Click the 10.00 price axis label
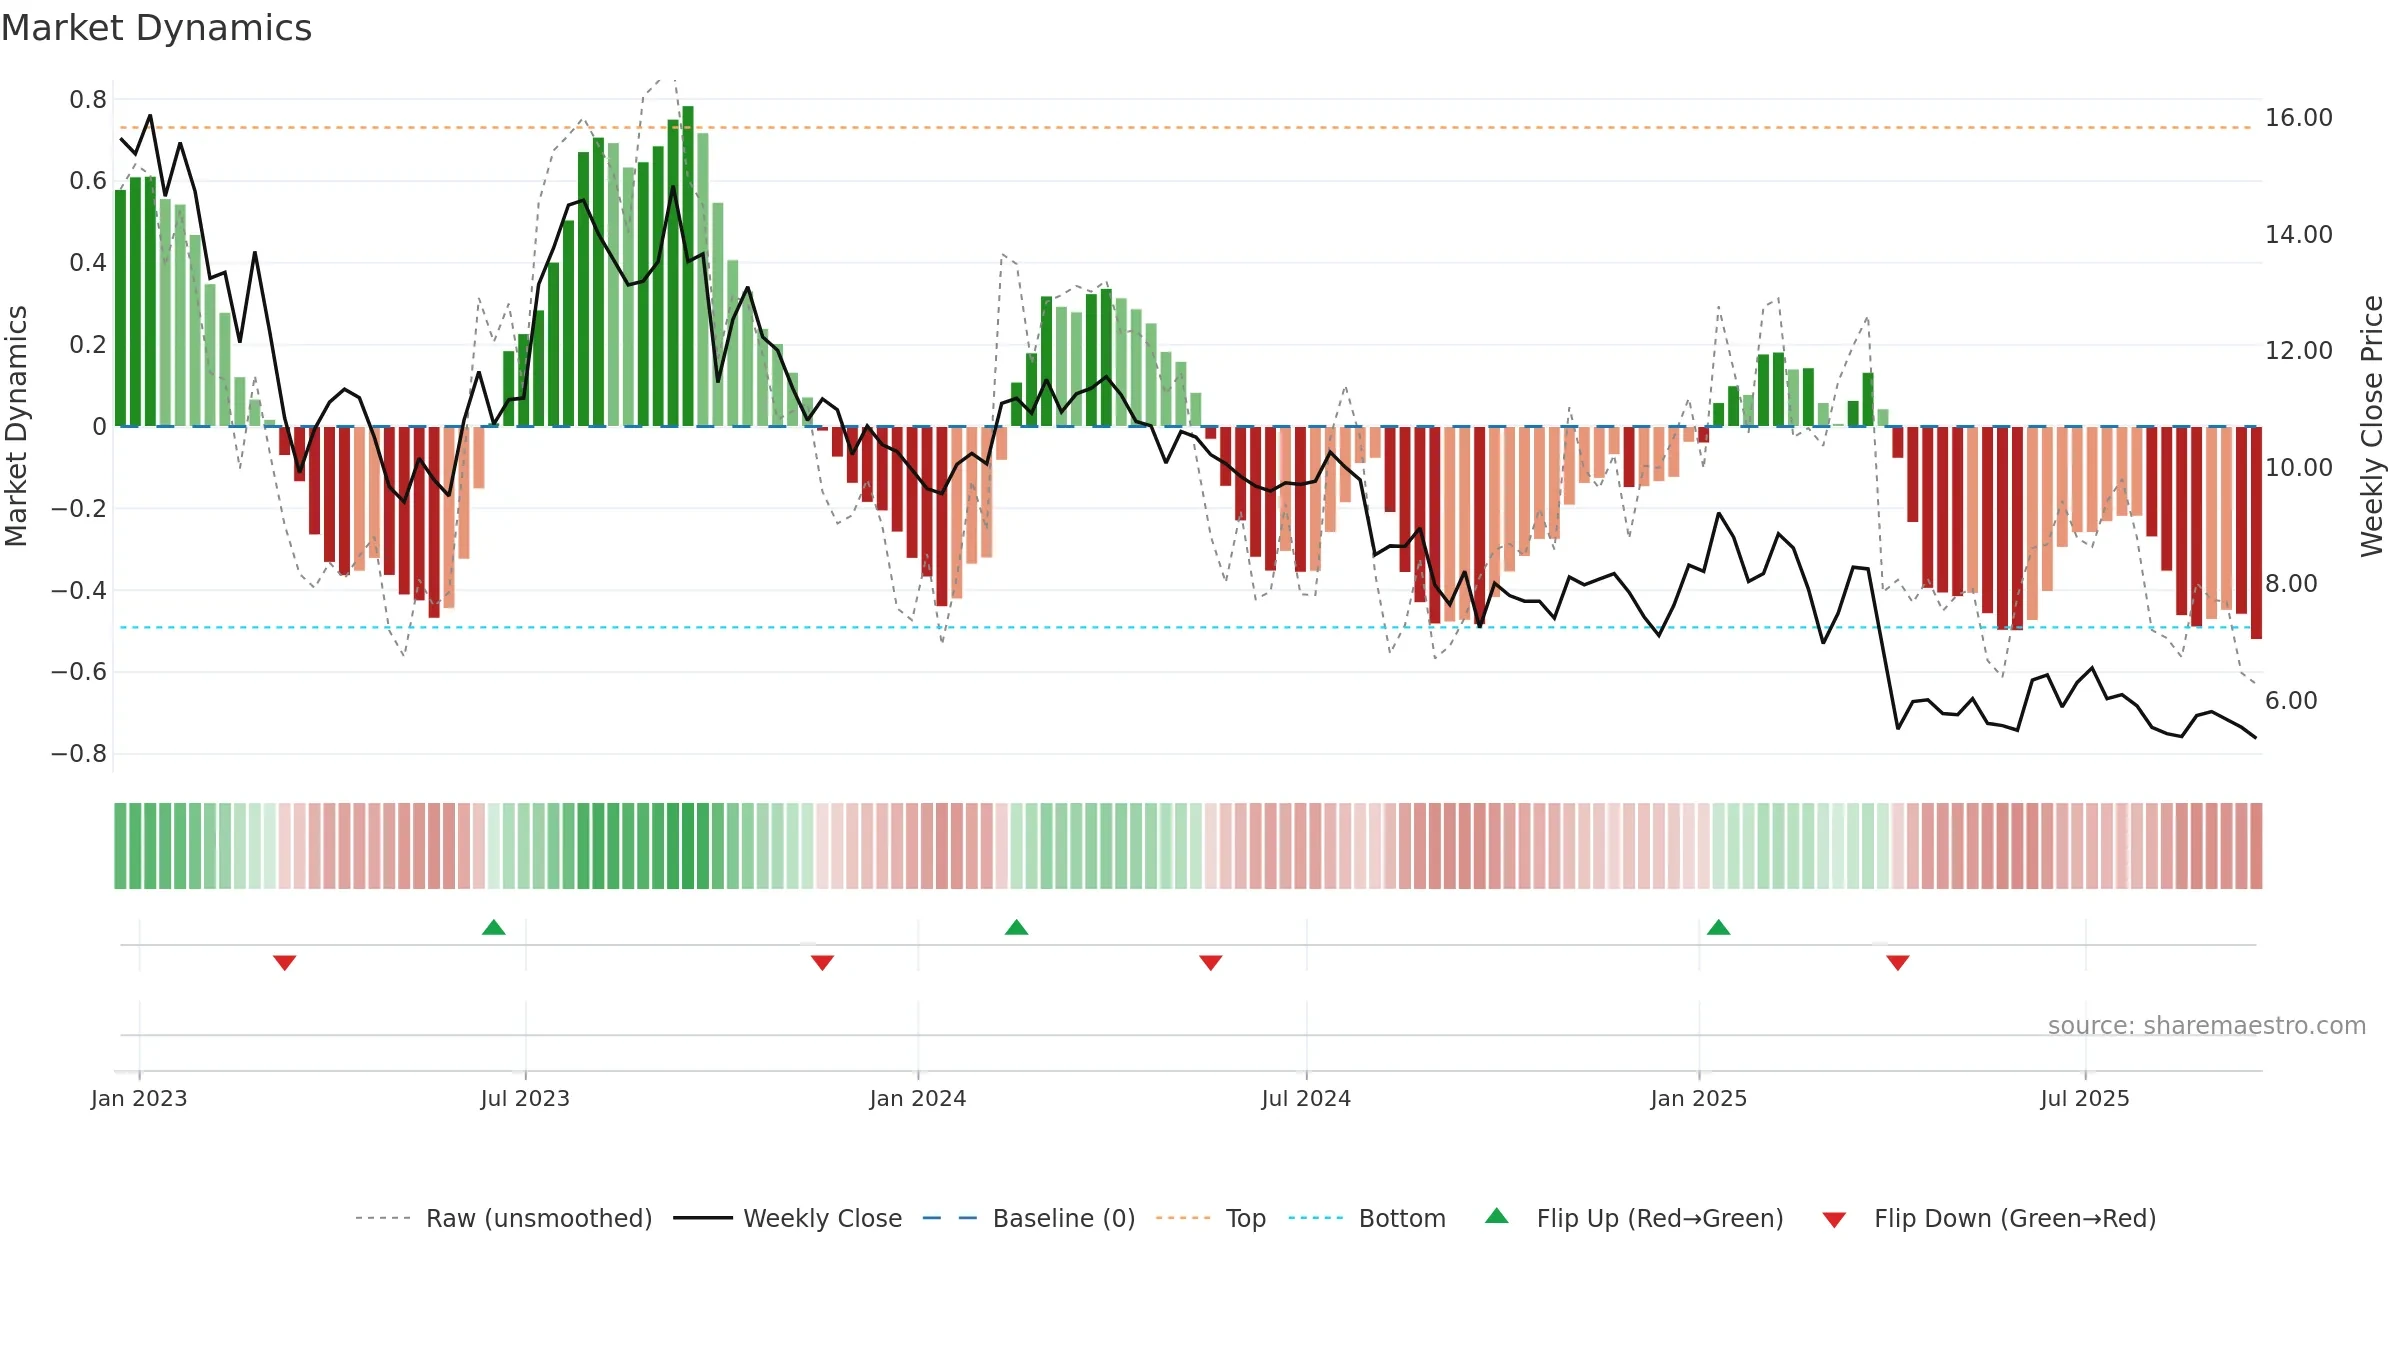2400x1350 pixels. click(x=2299, y=468)
